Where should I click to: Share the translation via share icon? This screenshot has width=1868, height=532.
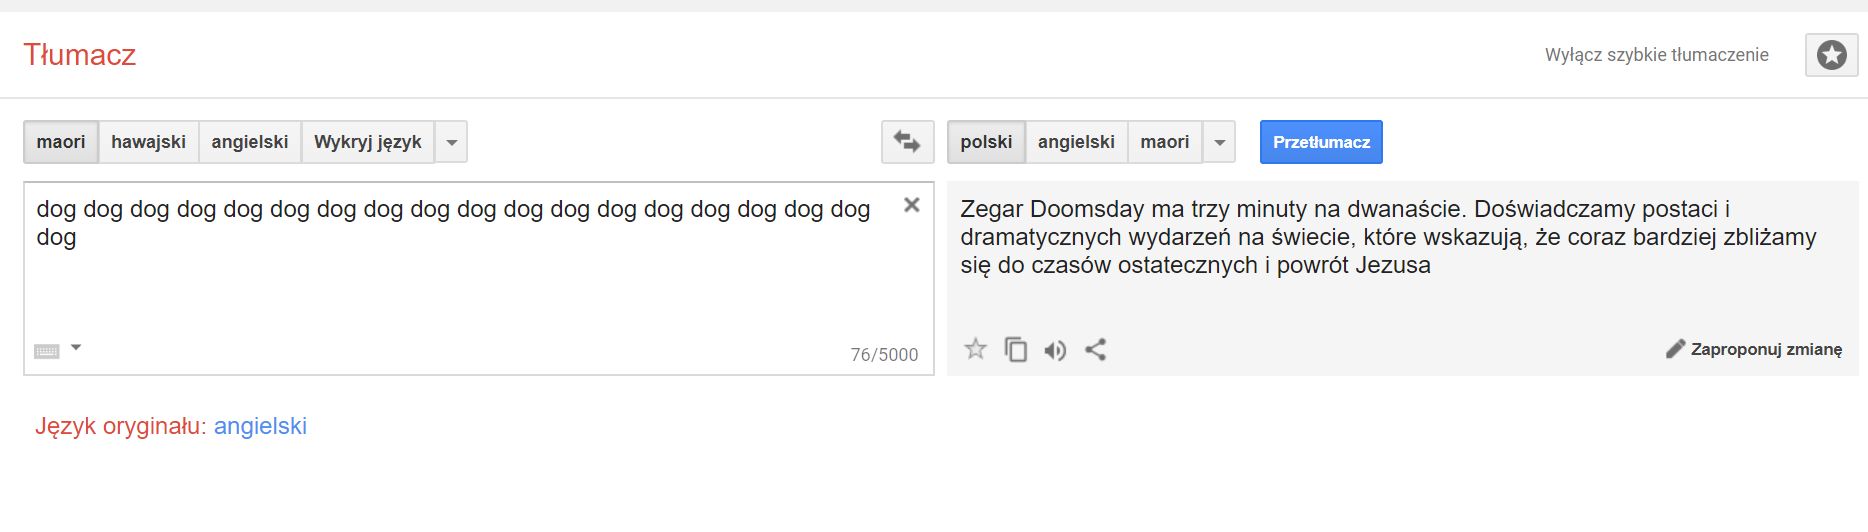click(x=1096, y=349)
